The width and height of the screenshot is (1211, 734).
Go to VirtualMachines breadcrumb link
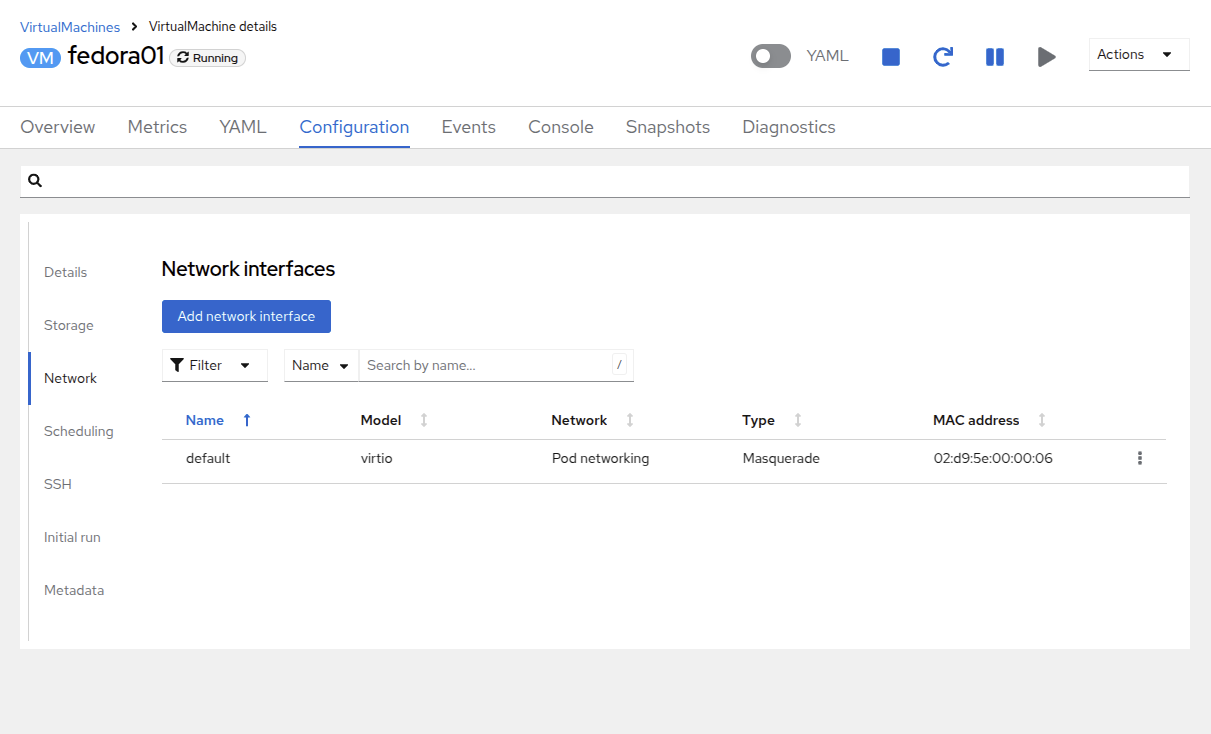pyautogui.click(x=70, y=27)
